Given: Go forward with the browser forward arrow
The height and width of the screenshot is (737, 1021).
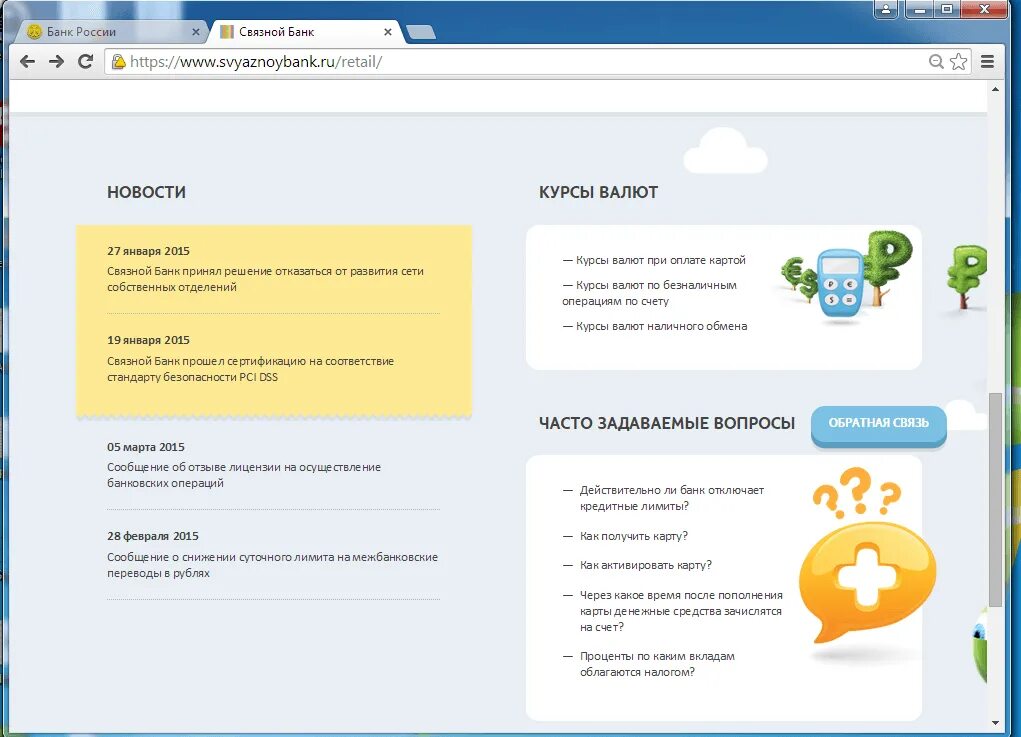Looking at the screenshot, I should point(57,62).
